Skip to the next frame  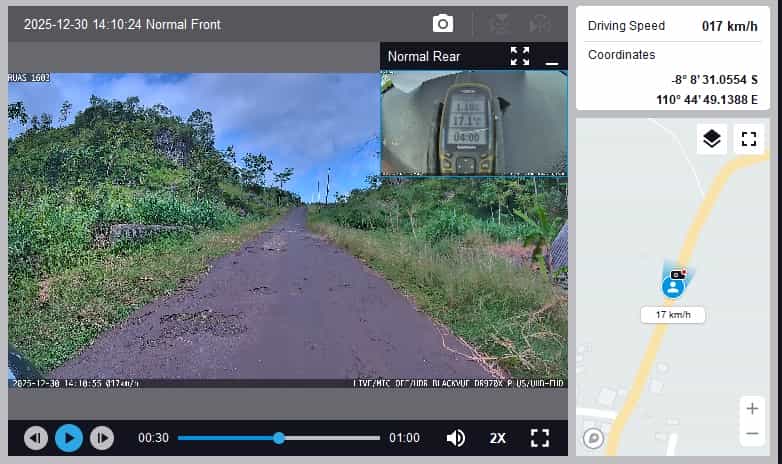point(102,438)
